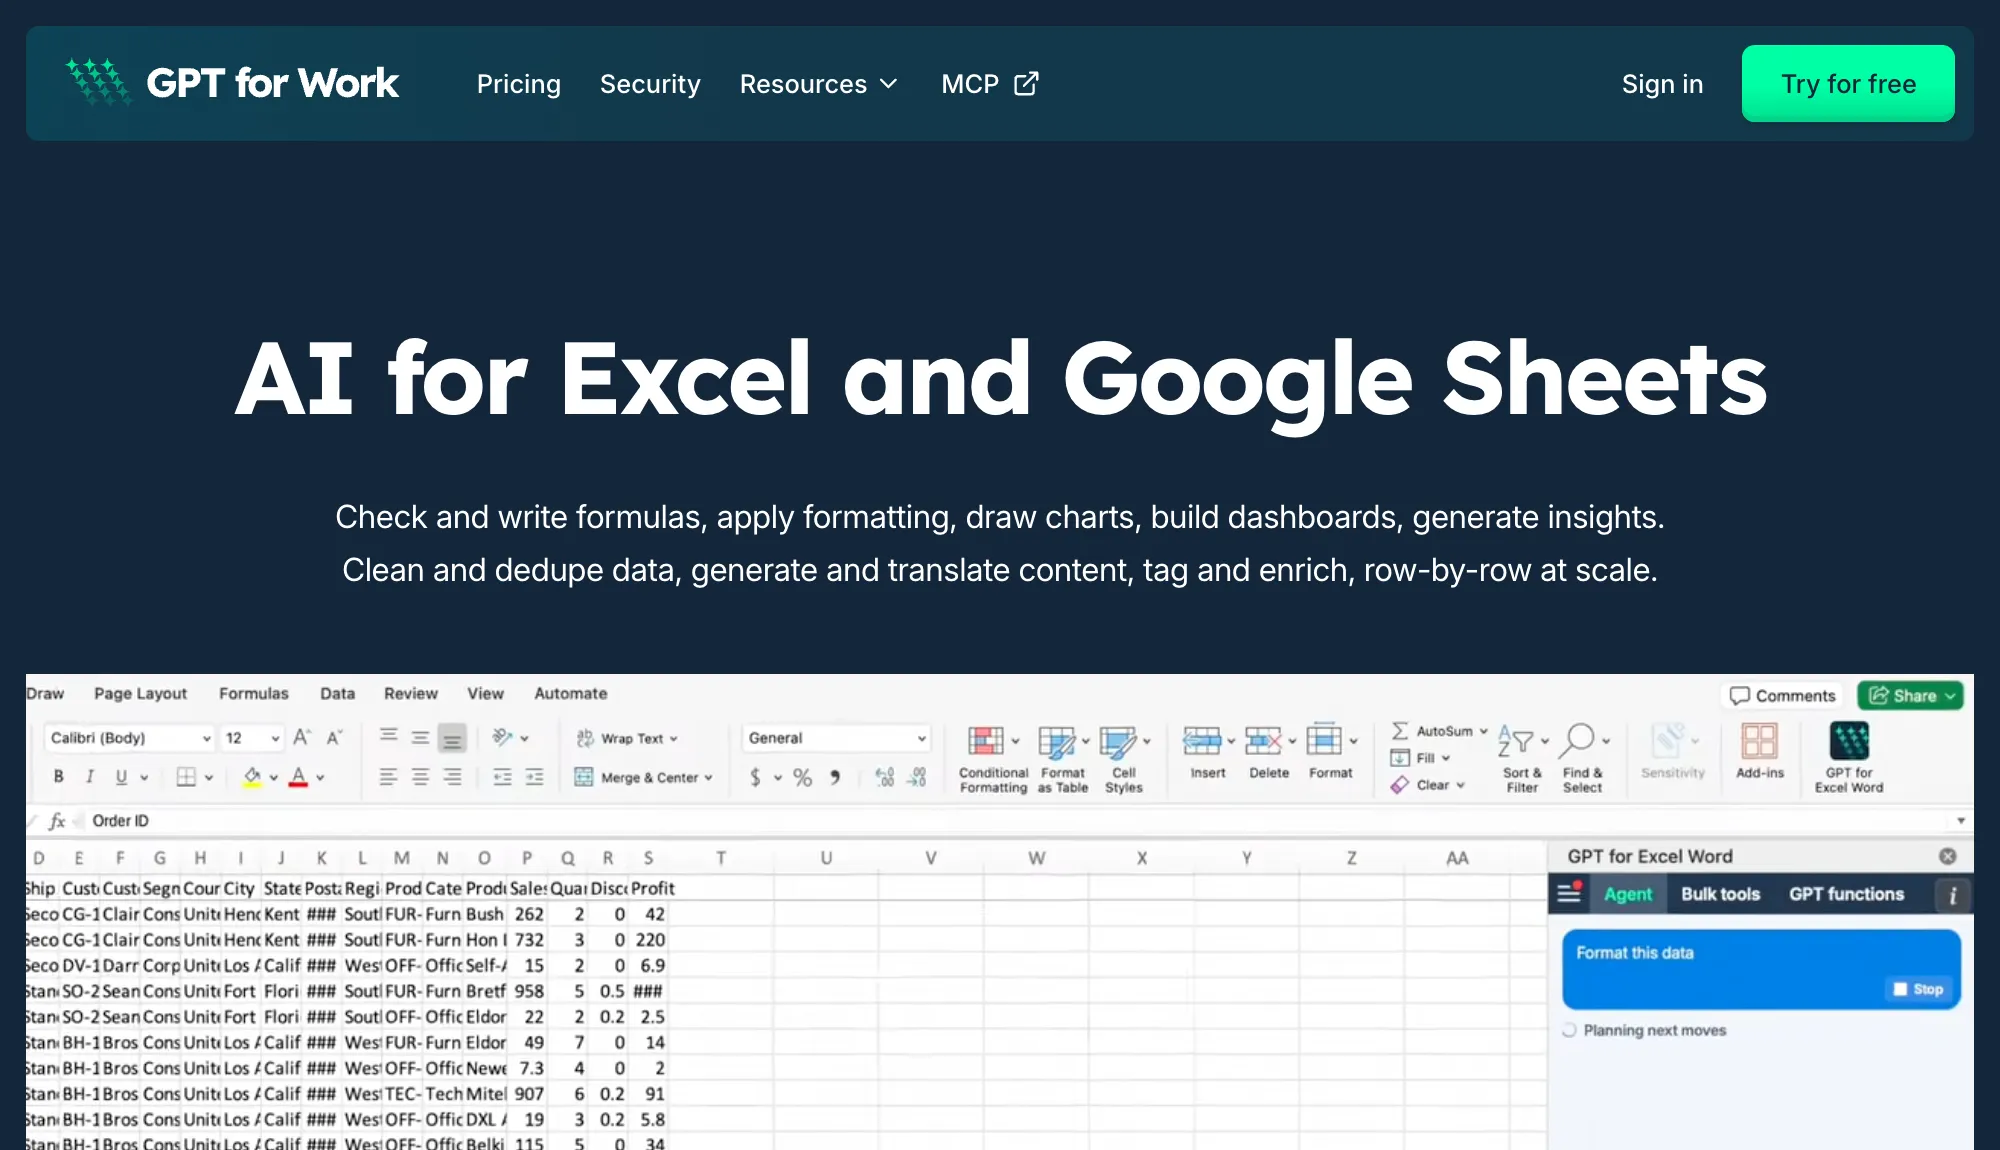Apply the red font color
The image size is (2000, 1150).
click(x=298, y=776)
